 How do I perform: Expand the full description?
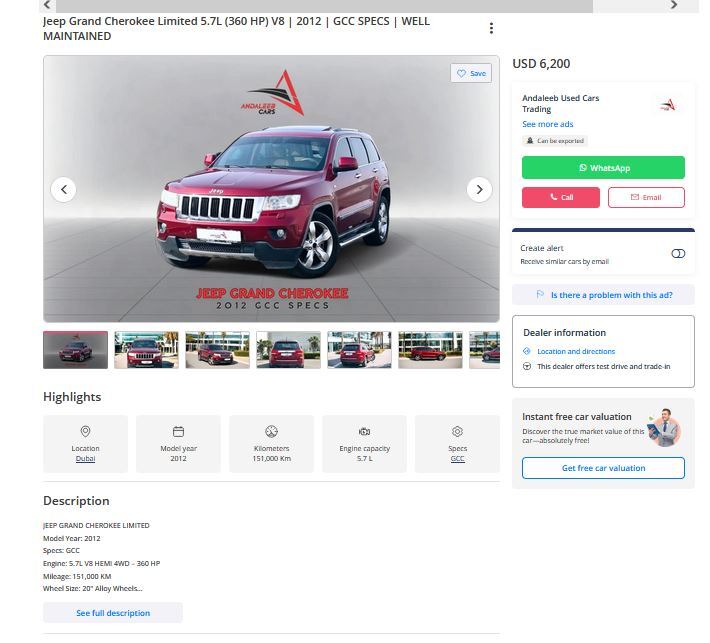click(x=113, y=613)
